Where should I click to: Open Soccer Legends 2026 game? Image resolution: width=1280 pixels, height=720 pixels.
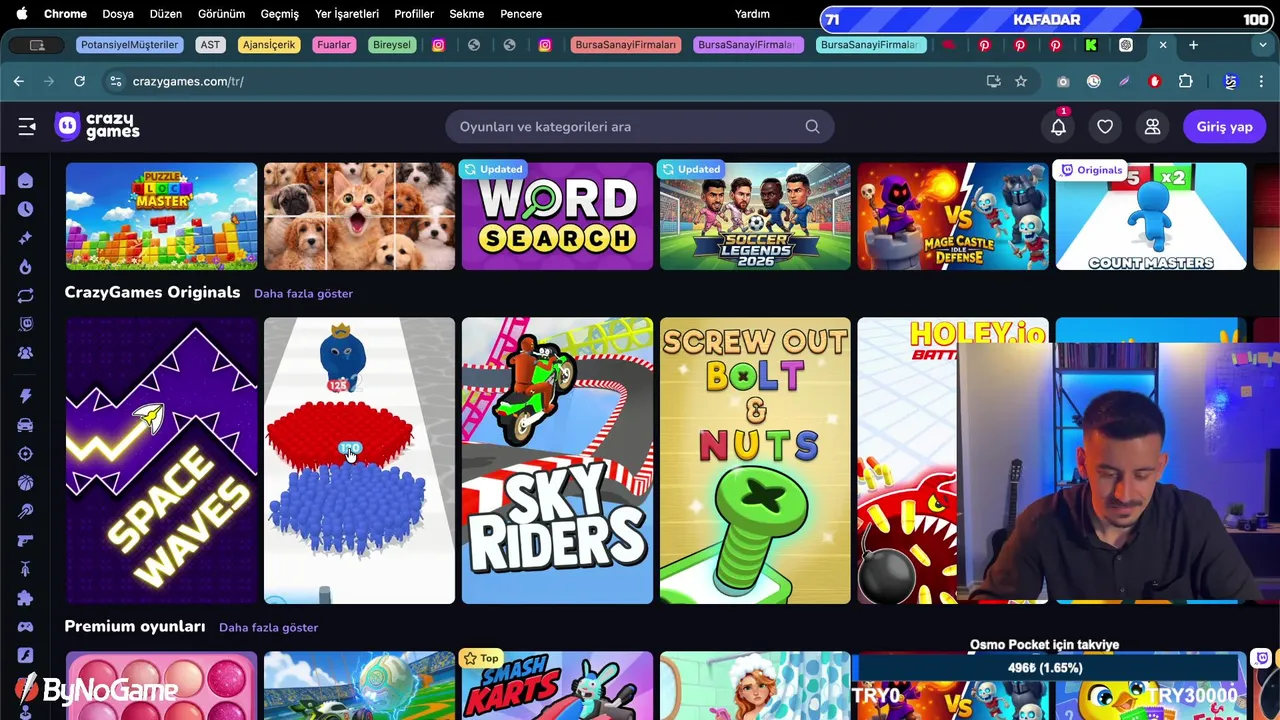755,216
